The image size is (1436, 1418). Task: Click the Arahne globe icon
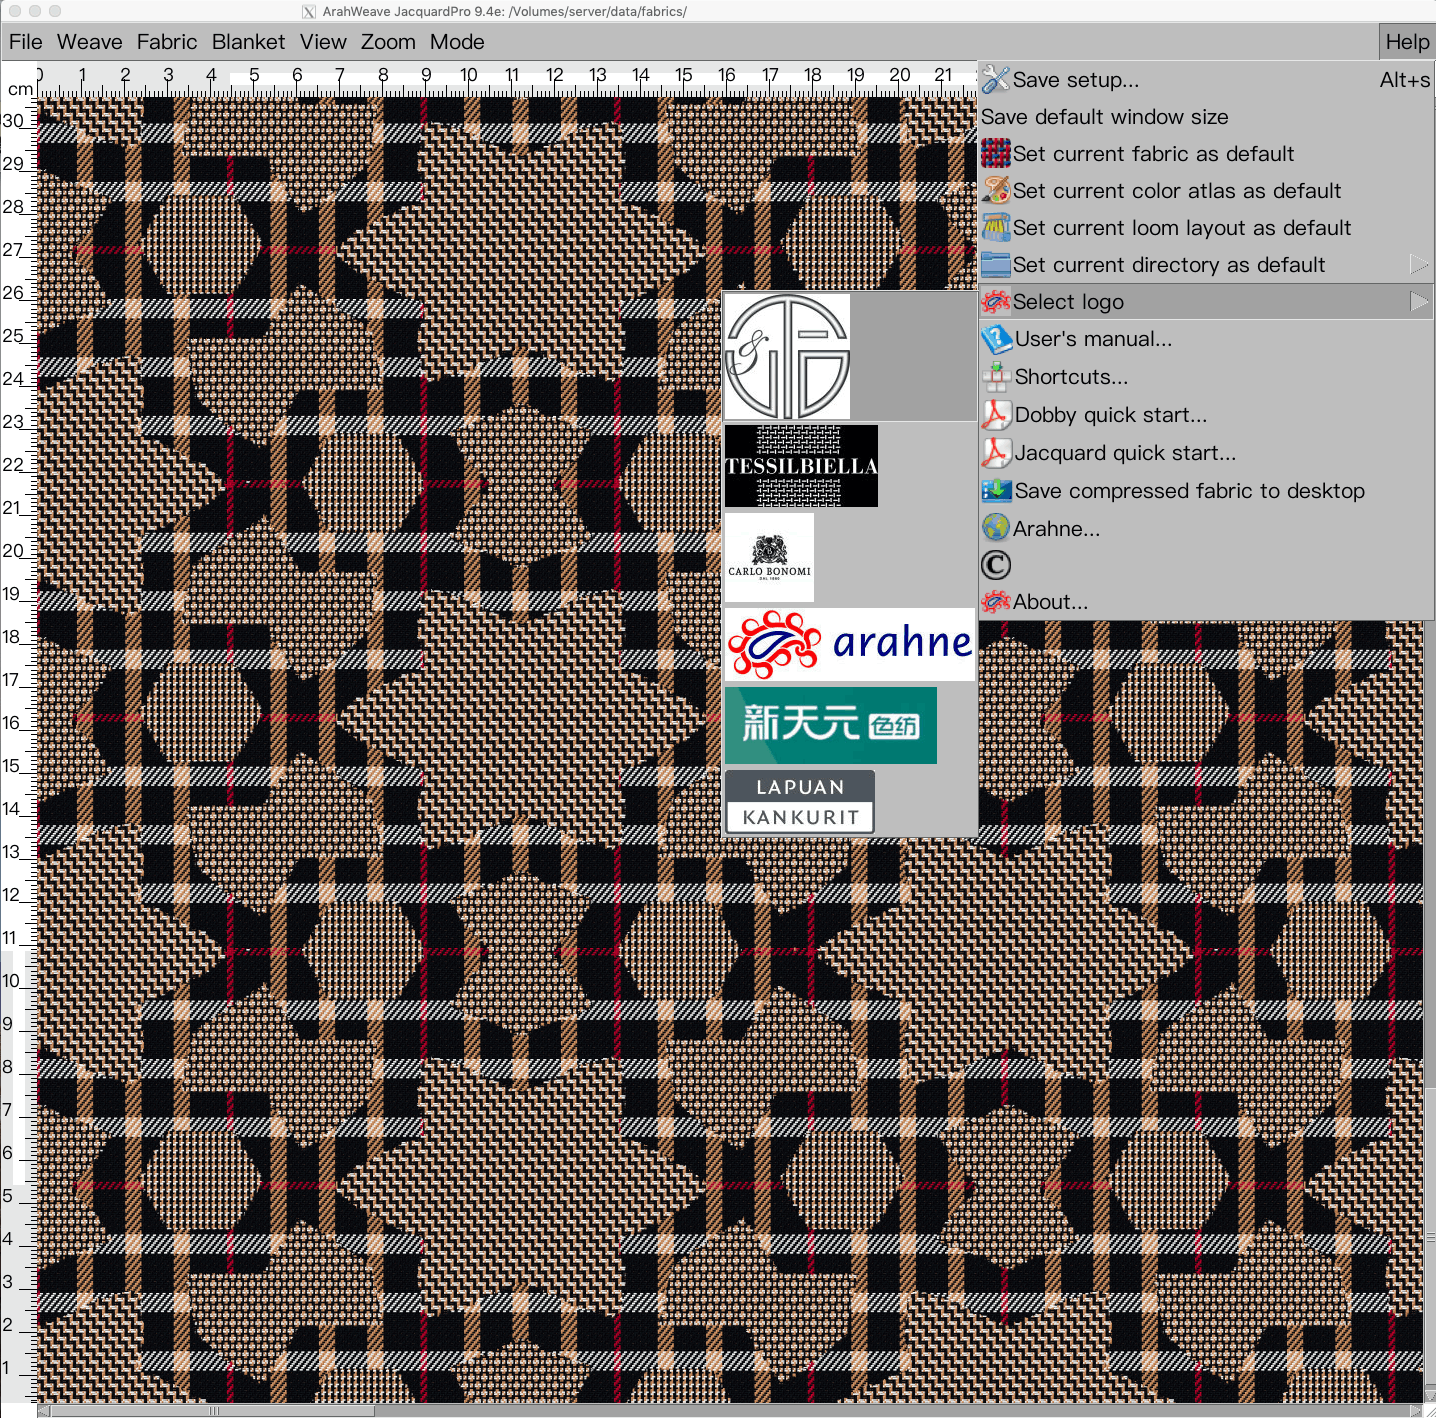[995, 528]
